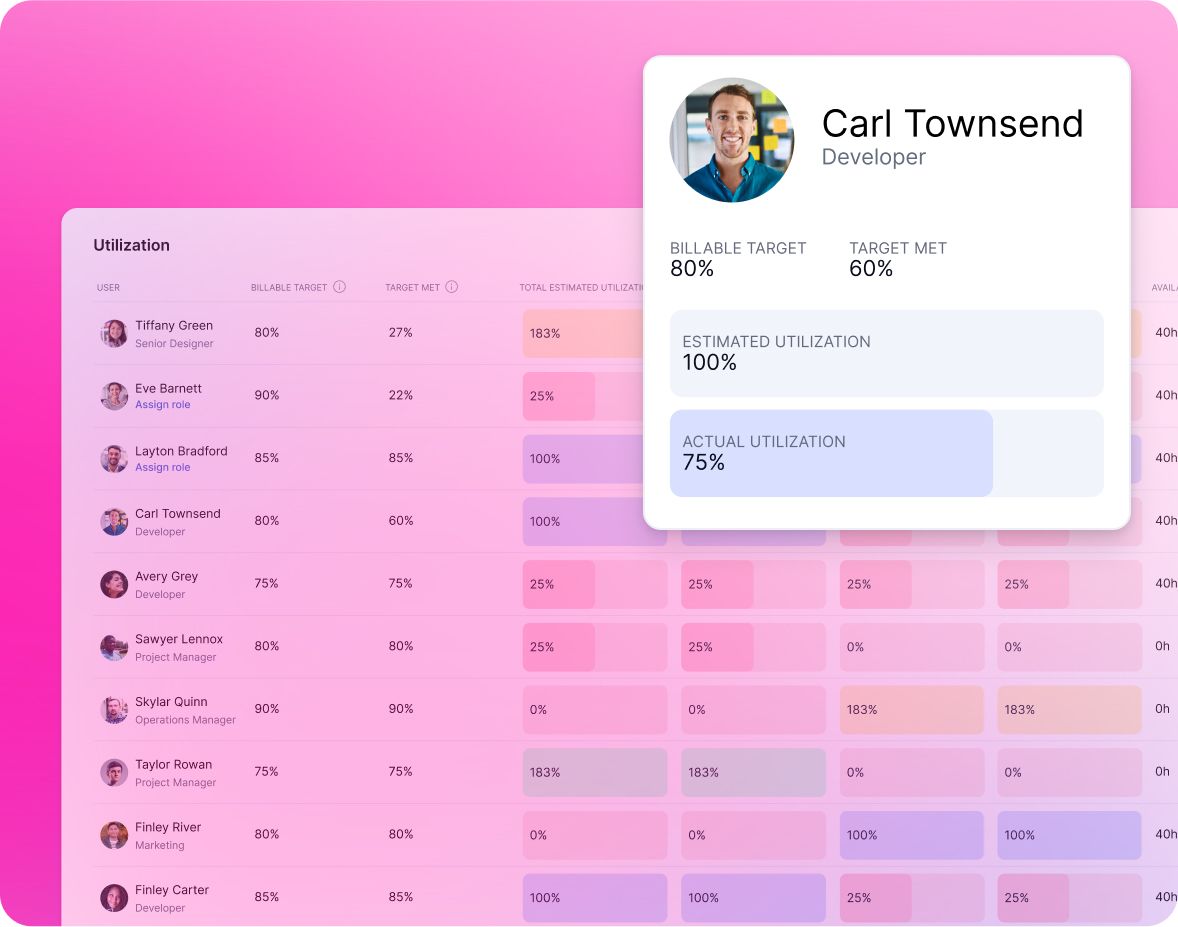Screen dimensions: 1178x927
Task: Click the card's Target Met 60% value
Action: tap(871, 269)
